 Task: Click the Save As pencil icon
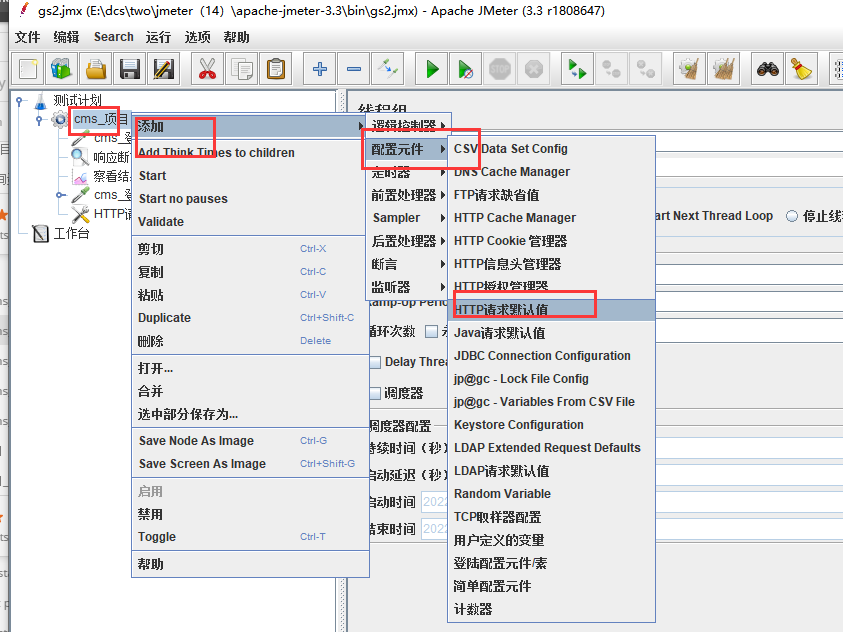(163, 69)
